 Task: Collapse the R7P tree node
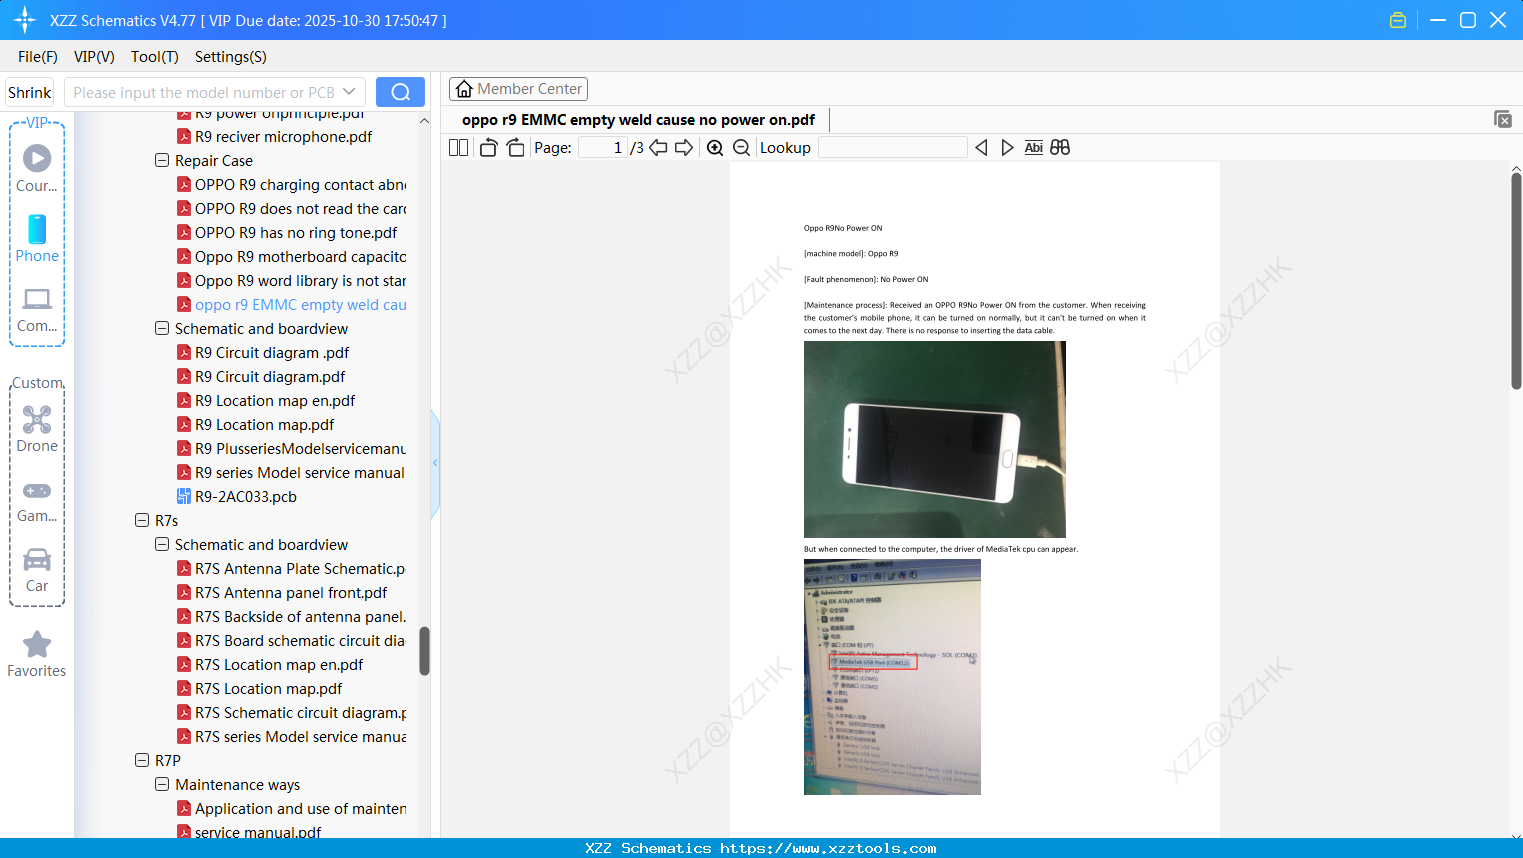pyautogui.click(x=142, y=760)
